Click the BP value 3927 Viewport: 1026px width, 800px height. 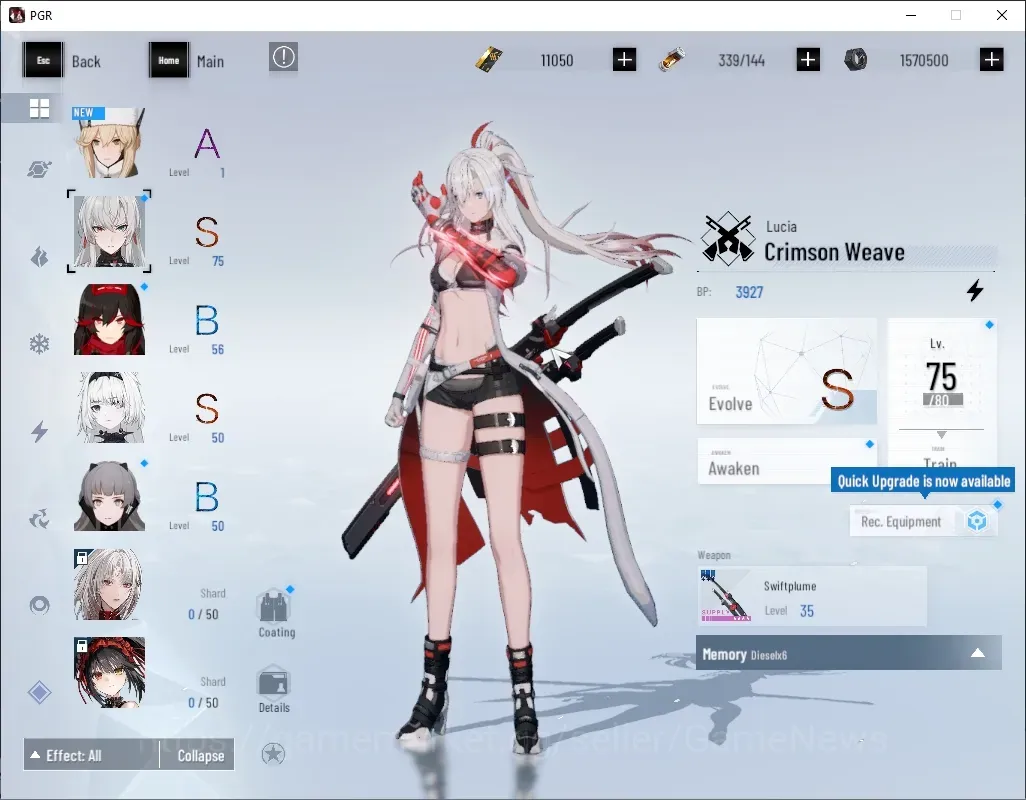click(749, 292)
